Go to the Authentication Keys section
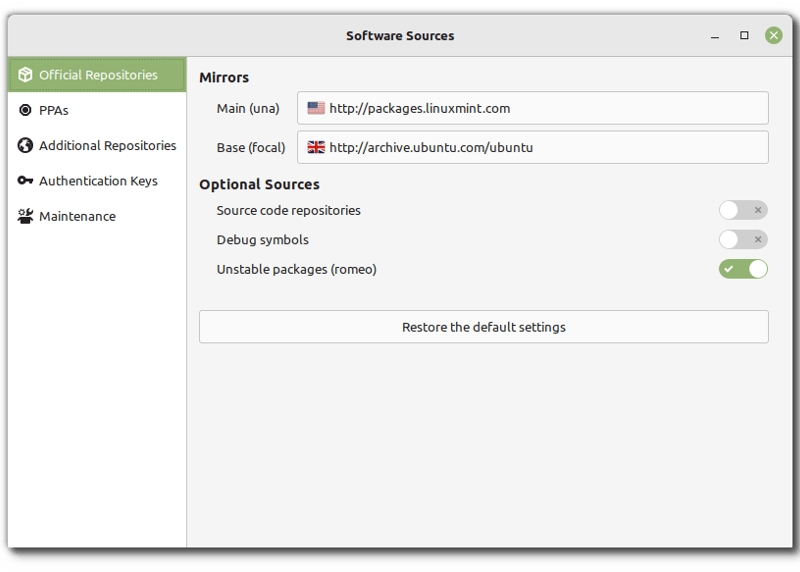The image size is (800, 572). (x=98, y=181)
